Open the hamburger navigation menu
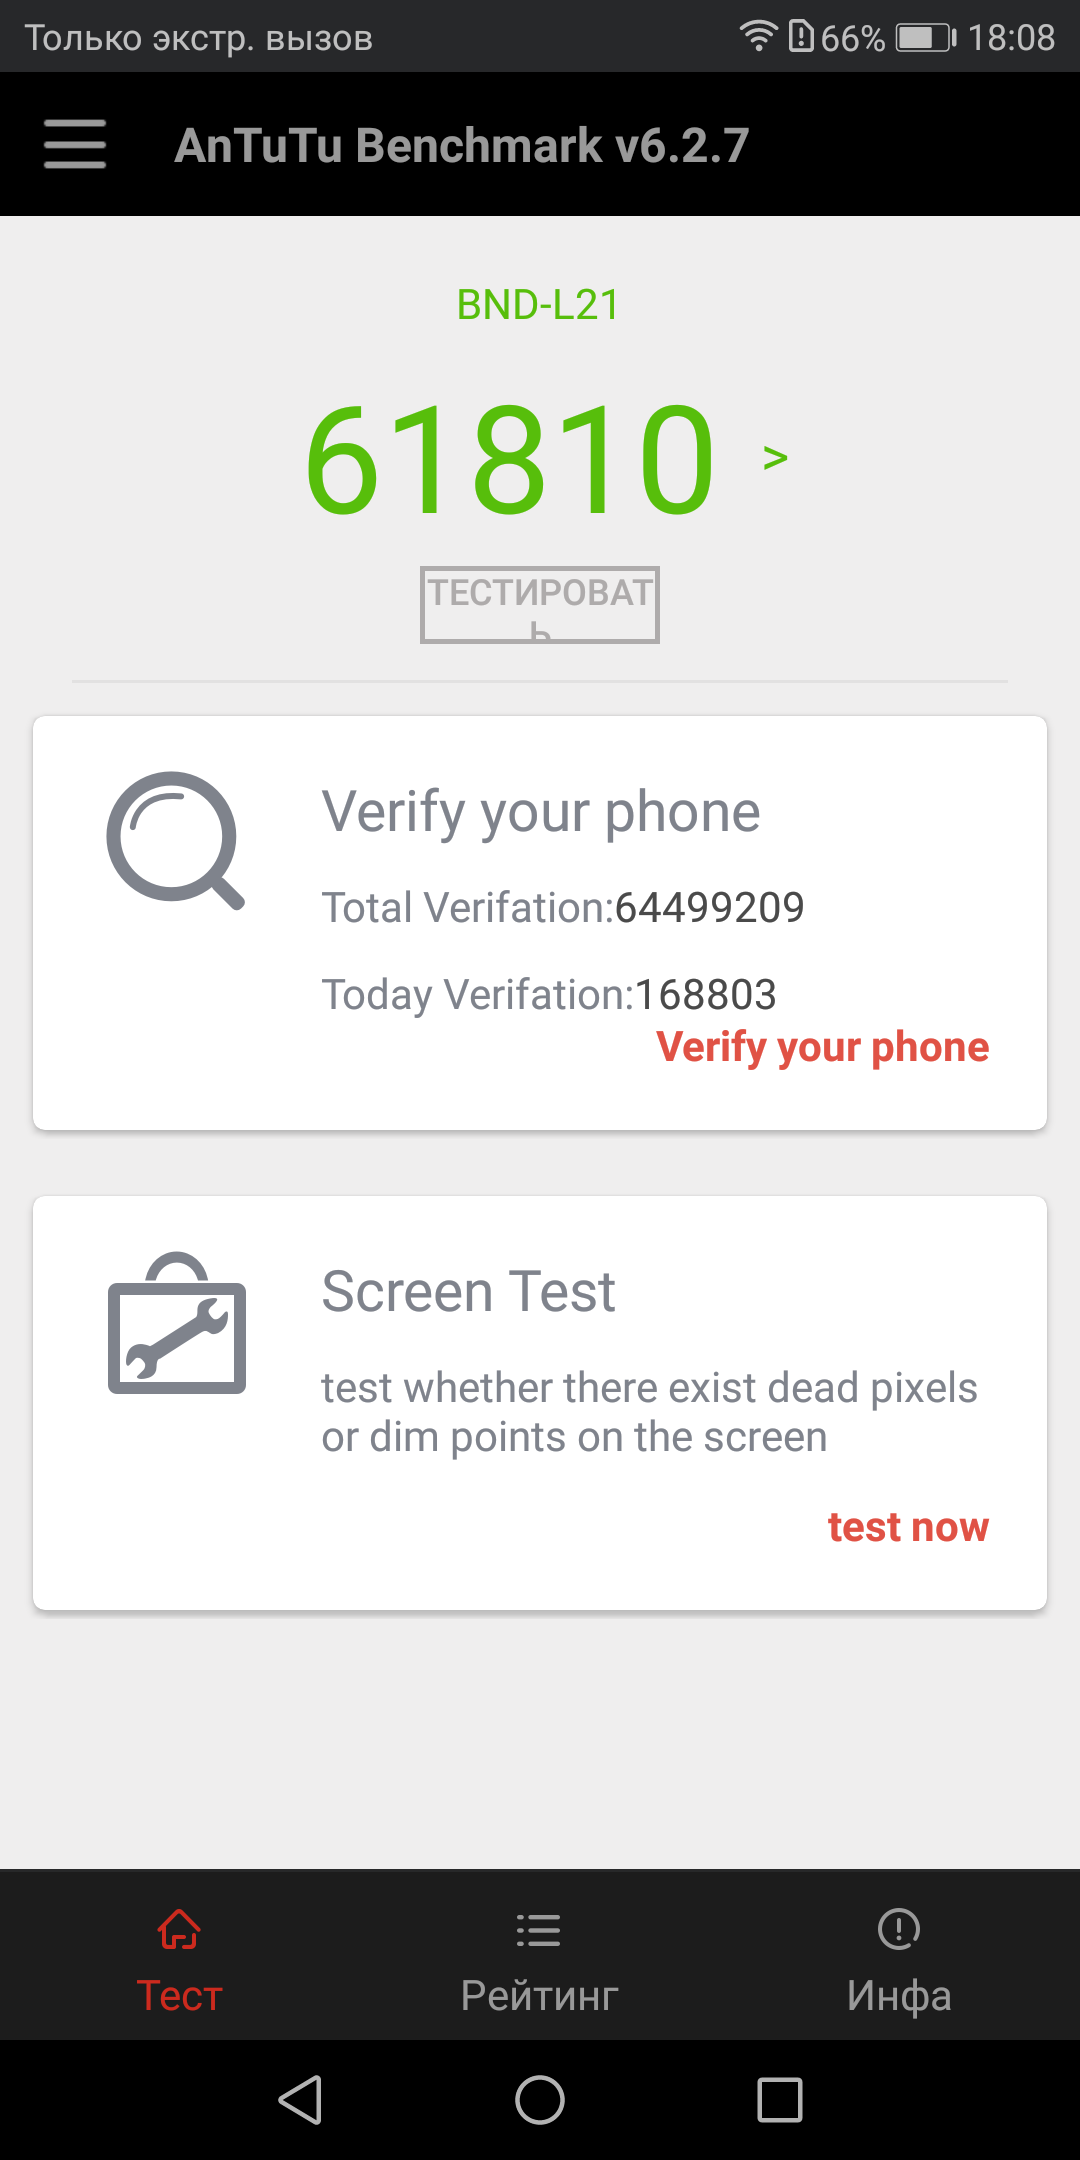The height and width of the screenshot is (2160, 1080). 75,144
